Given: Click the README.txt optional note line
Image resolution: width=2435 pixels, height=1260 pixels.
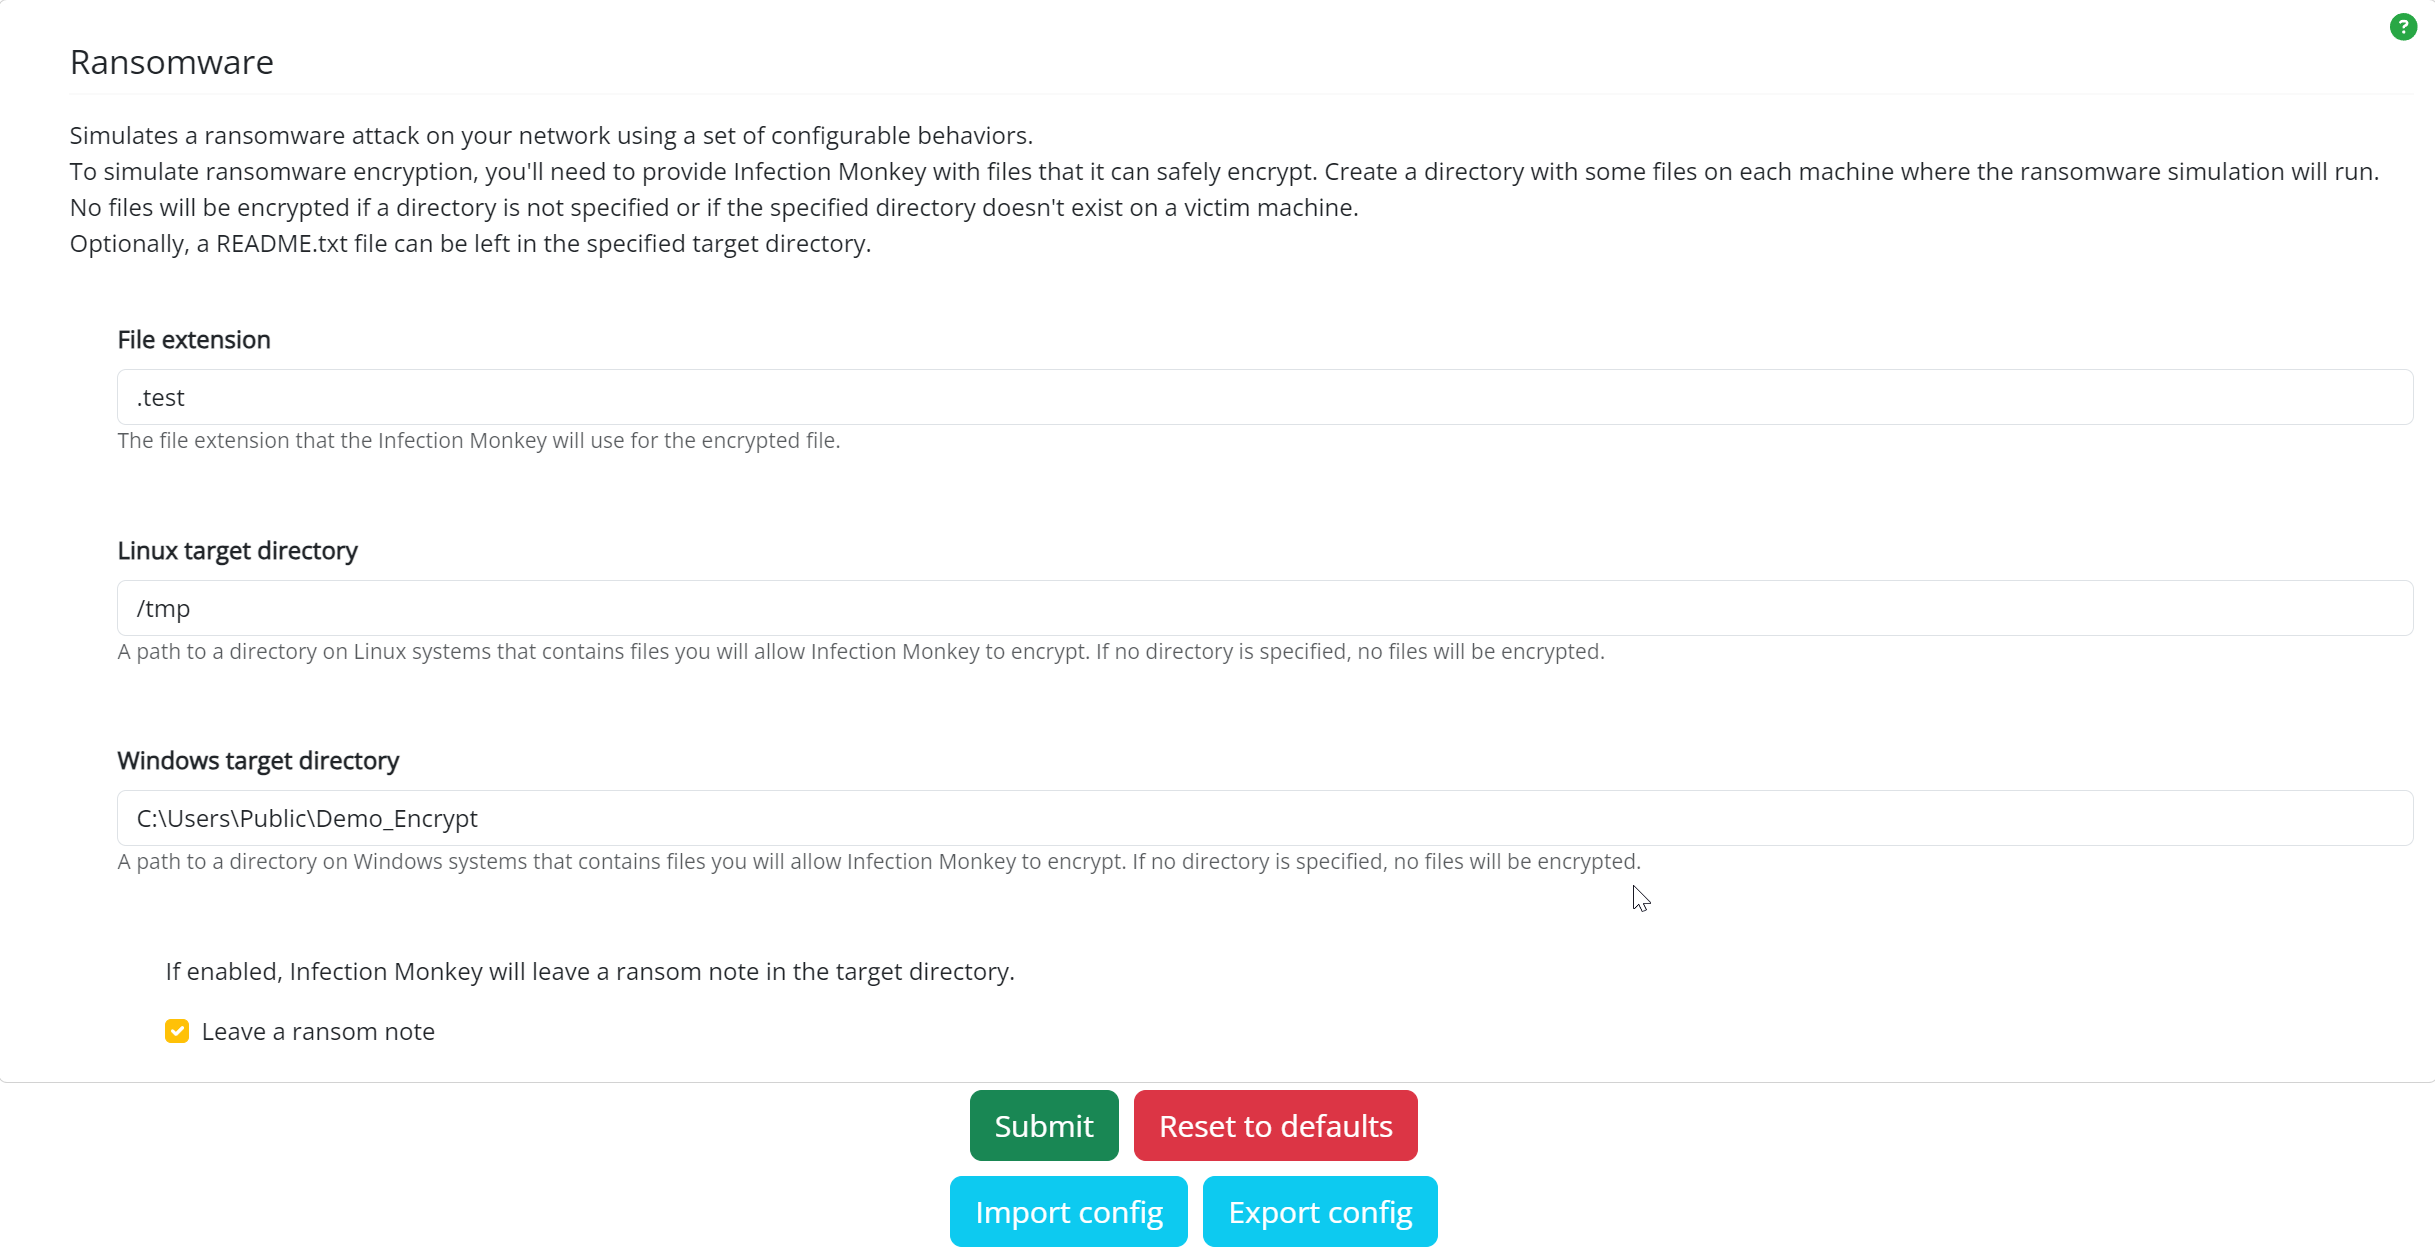Looking at the screenshot, I should 470,244.
